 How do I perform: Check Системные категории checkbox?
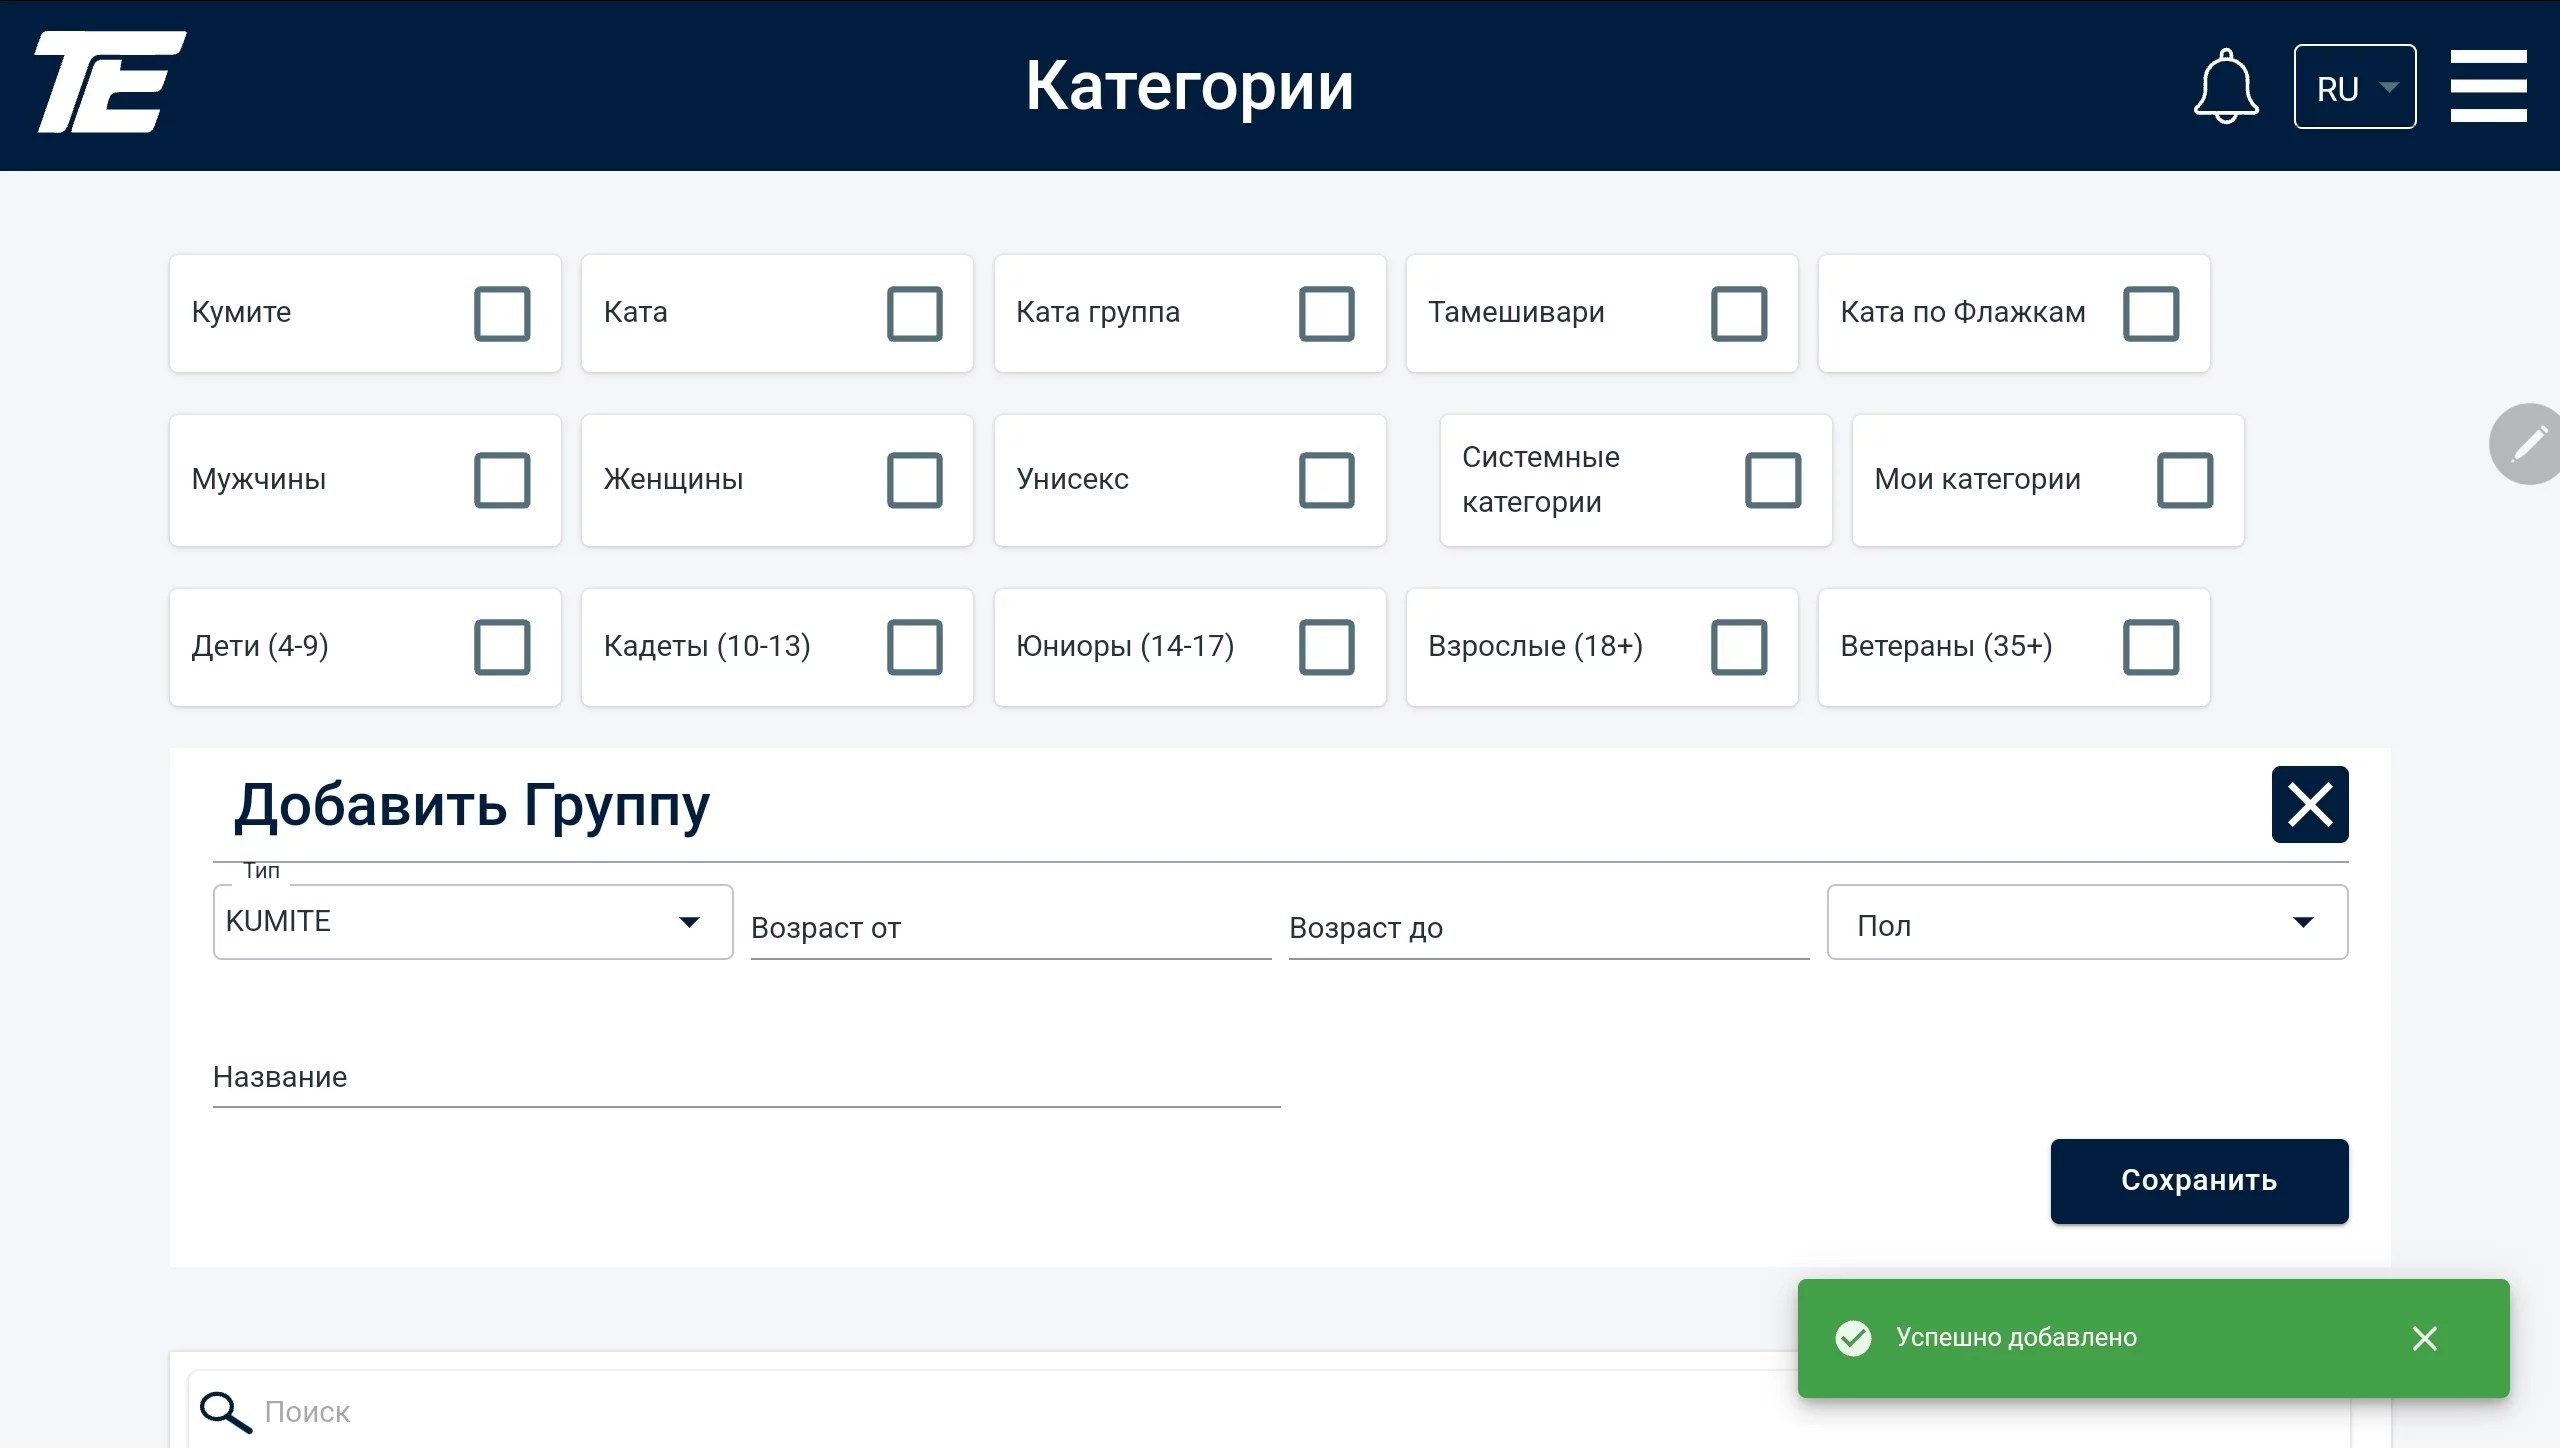point(1773,480)
